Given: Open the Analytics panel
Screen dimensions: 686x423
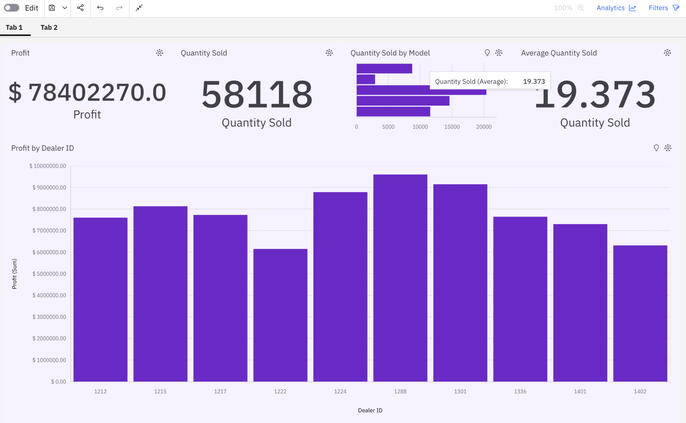Looking at the screenshot, I should click(x=616, y=8).
